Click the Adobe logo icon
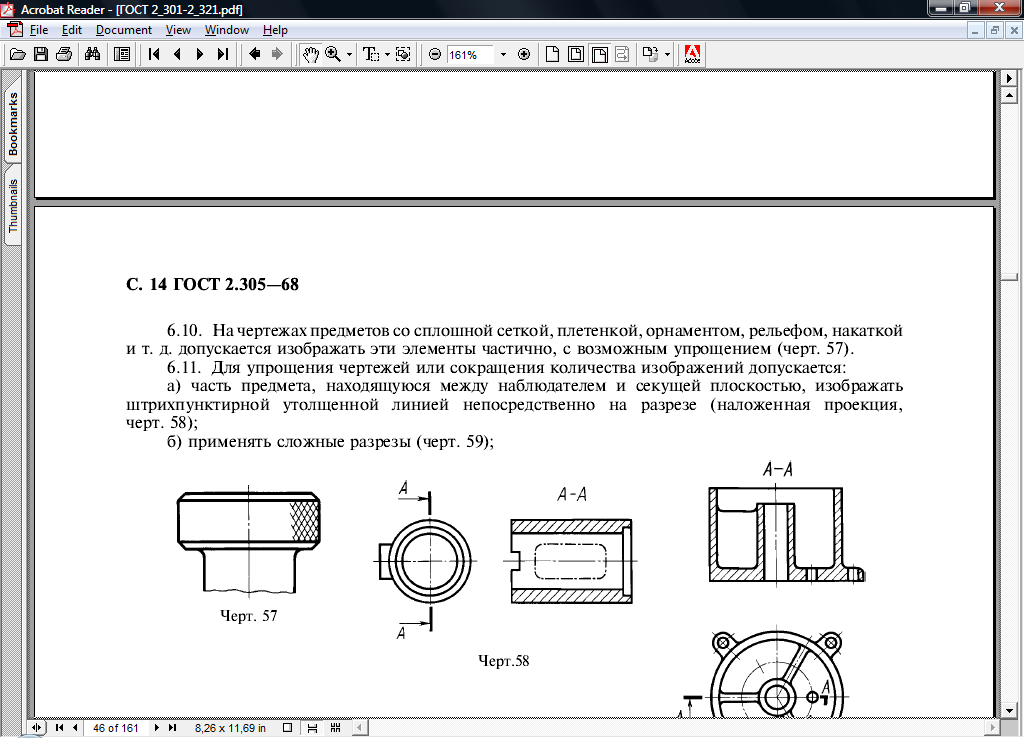 tap(692, 54)
